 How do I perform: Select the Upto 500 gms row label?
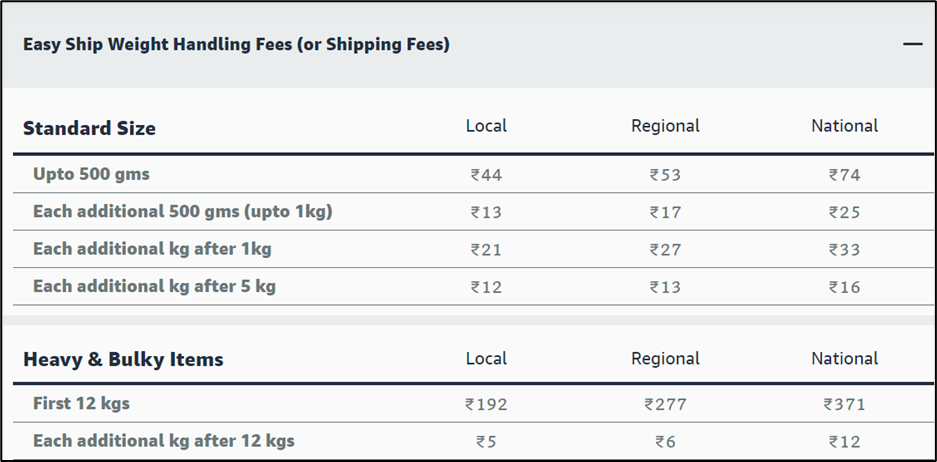pyautogui.click(x=91, y=175)
